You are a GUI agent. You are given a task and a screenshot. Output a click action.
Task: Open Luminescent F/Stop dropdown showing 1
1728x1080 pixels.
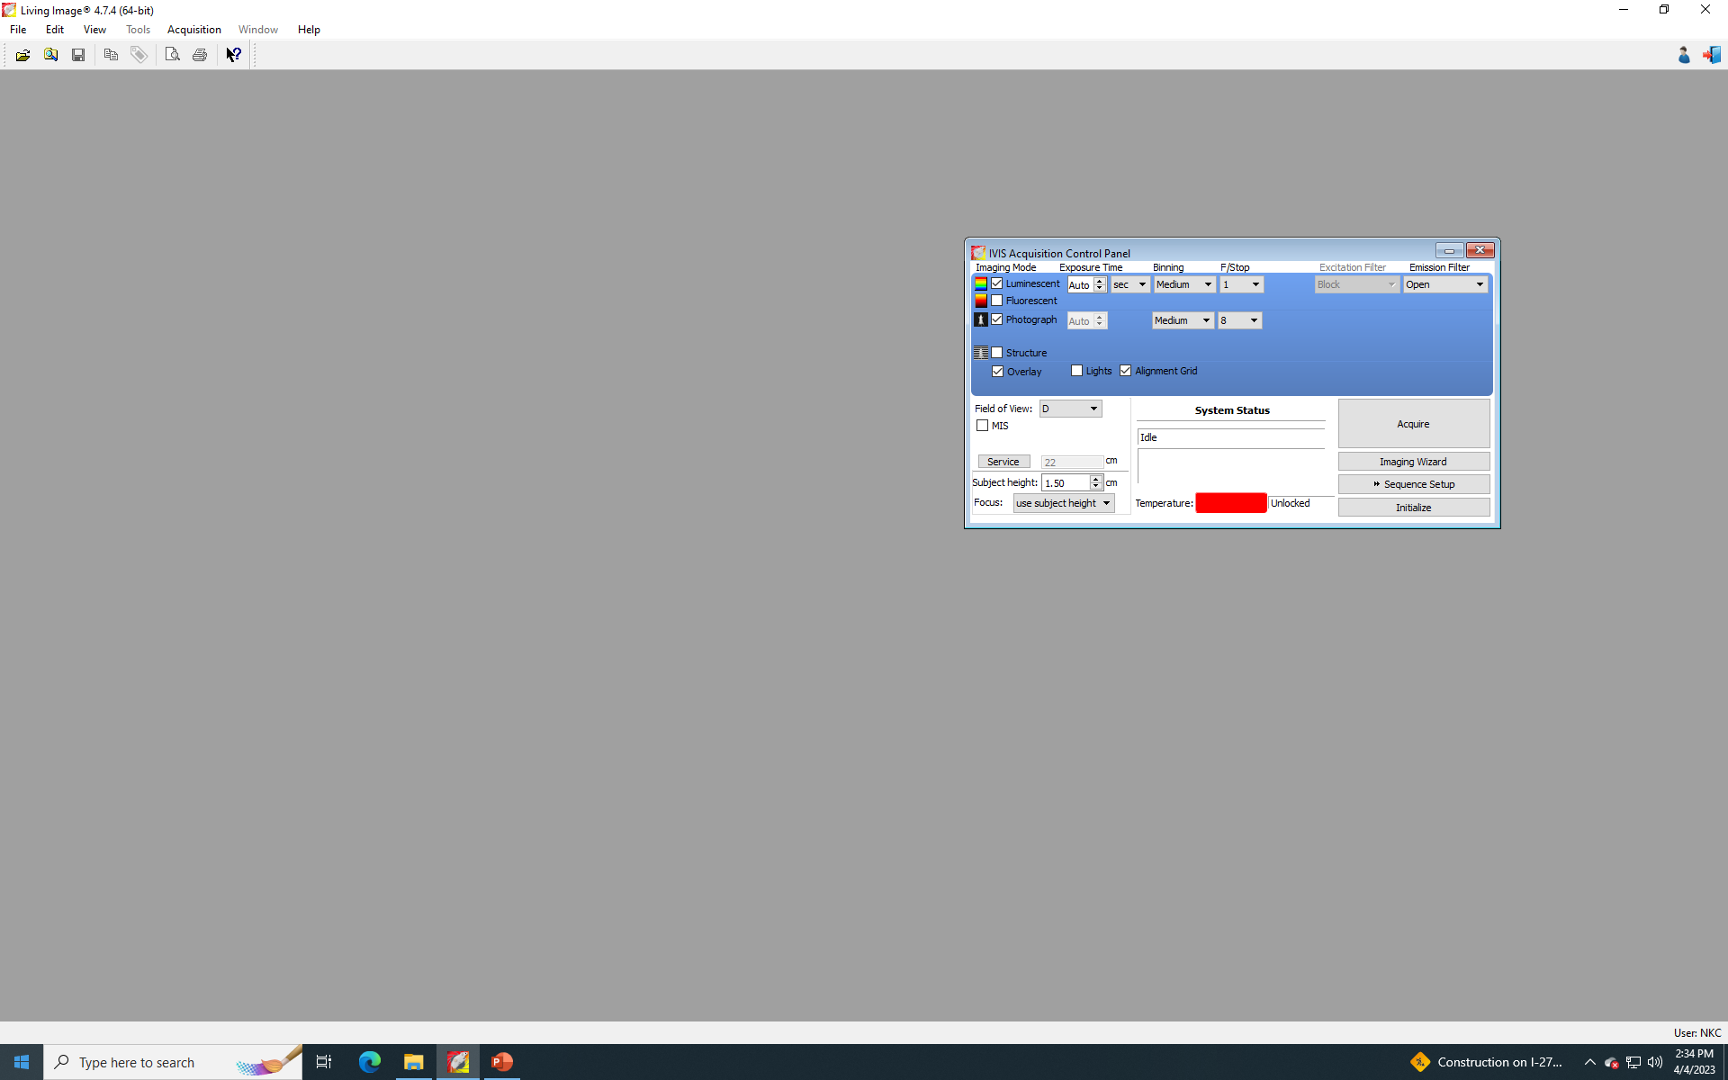click(x=1241, y=285)
